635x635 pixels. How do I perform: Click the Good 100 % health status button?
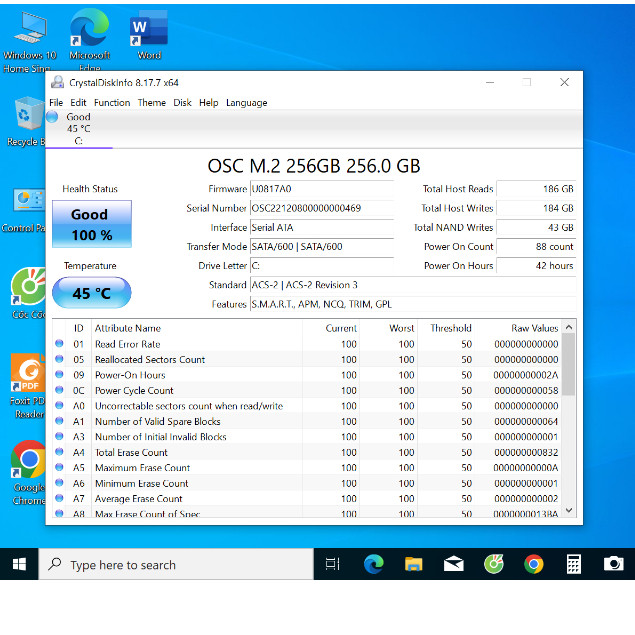tap(92, 224)
